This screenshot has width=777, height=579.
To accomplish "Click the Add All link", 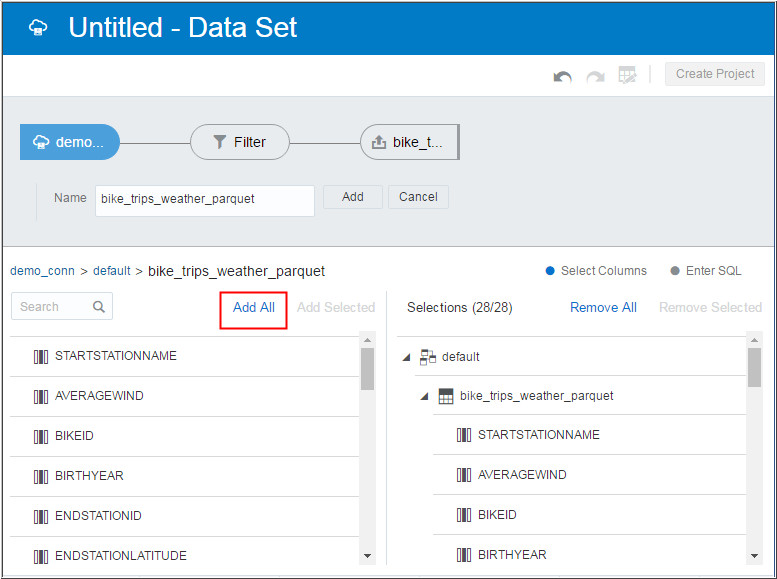I will pyautogui.click(x=254, y=308).
